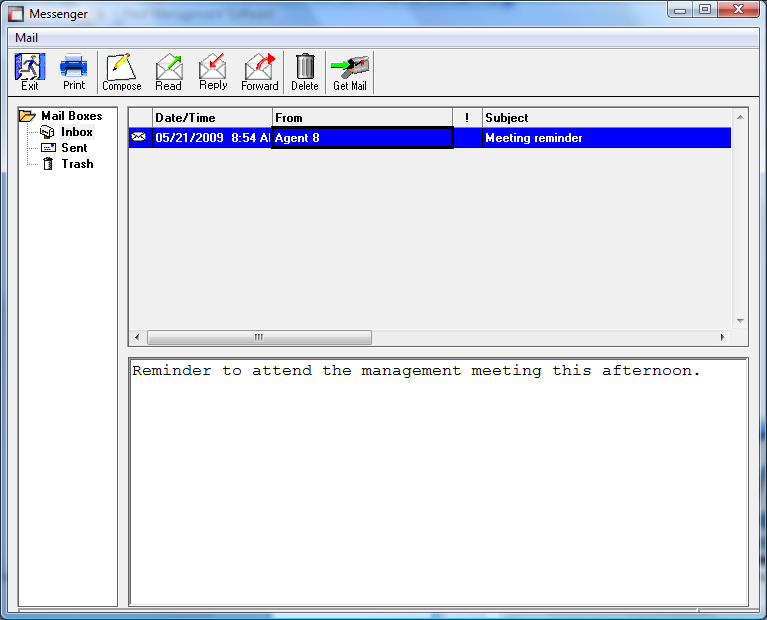Open the Read mail icon
This screenshot has width=767, height=620.
point(168,71)
